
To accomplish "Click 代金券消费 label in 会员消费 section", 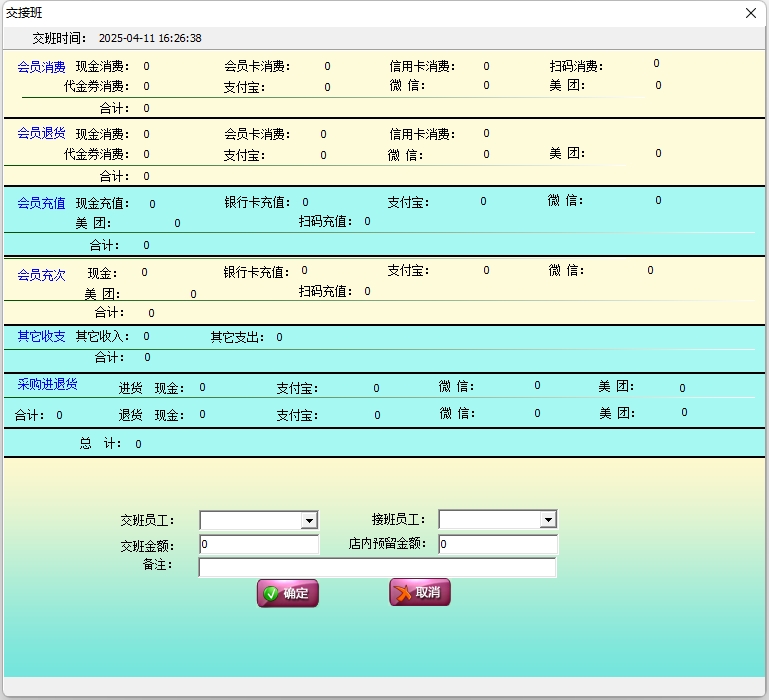I will click(96, 86).
